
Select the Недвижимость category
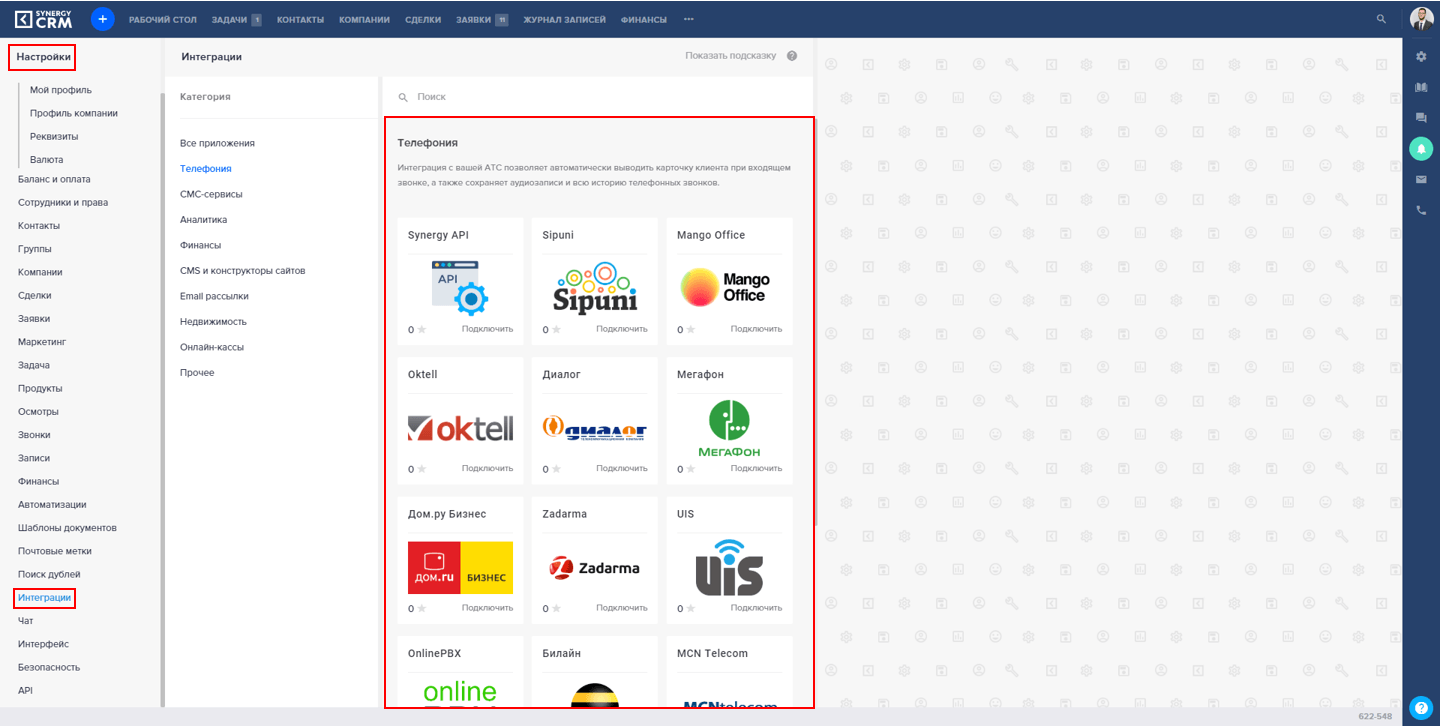[213, 322]
